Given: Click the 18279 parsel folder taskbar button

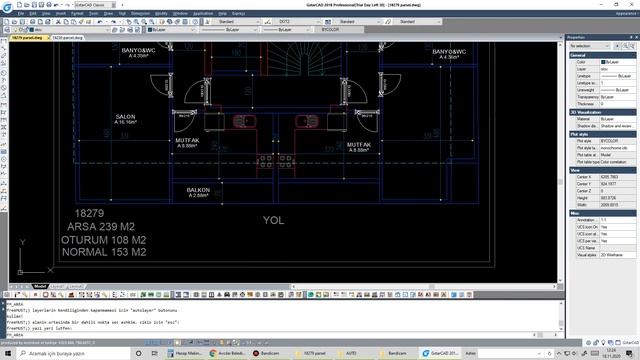Looking at the screenshot, I should [x=311, y=353].
